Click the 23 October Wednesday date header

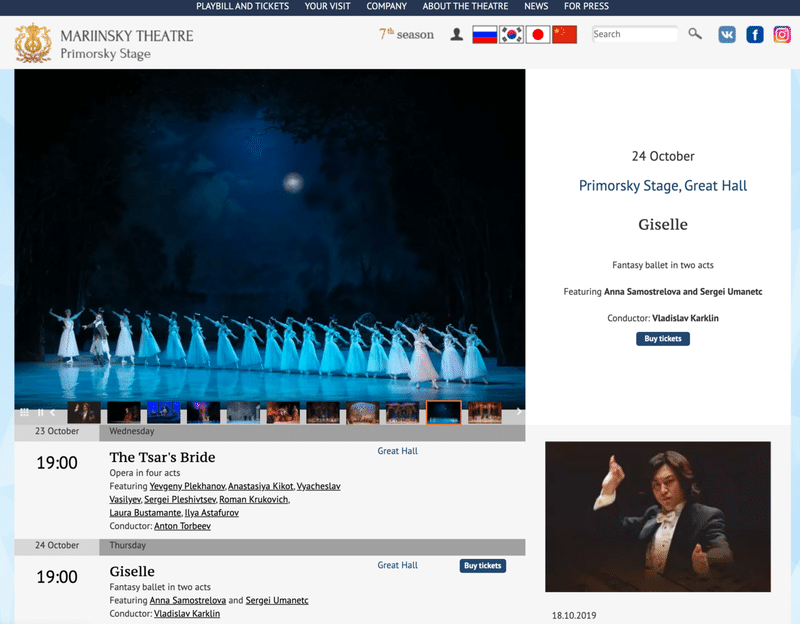(269, 432)
